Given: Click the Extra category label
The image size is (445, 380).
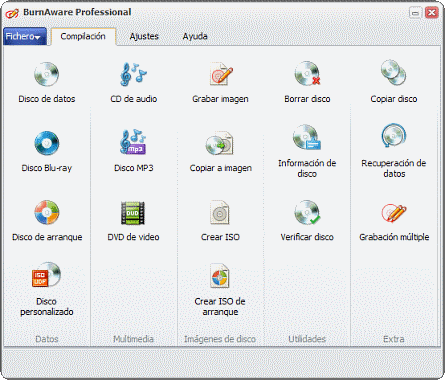Looking at the screenshot, I should click(394, 339).
